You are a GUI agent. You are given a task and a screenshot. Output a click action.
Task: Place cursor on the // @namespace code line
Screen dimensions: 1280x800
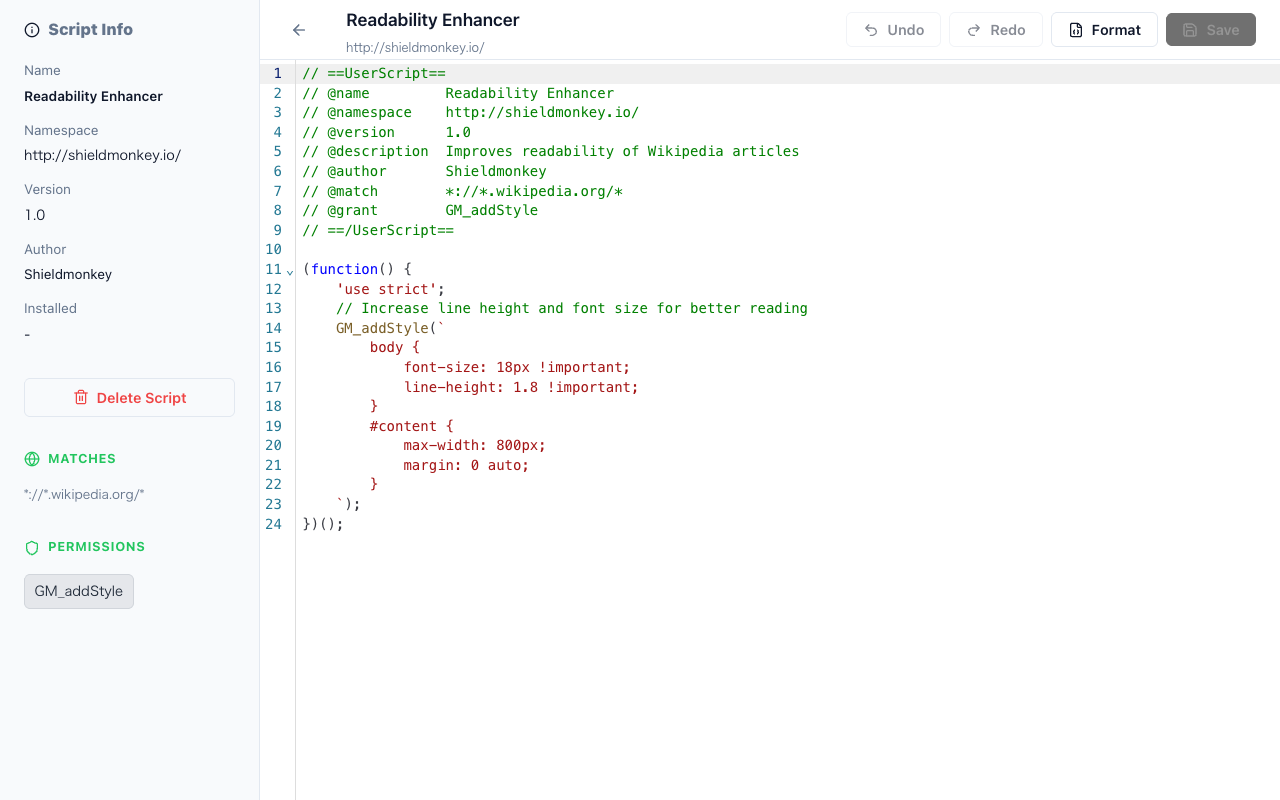[471, 112]
